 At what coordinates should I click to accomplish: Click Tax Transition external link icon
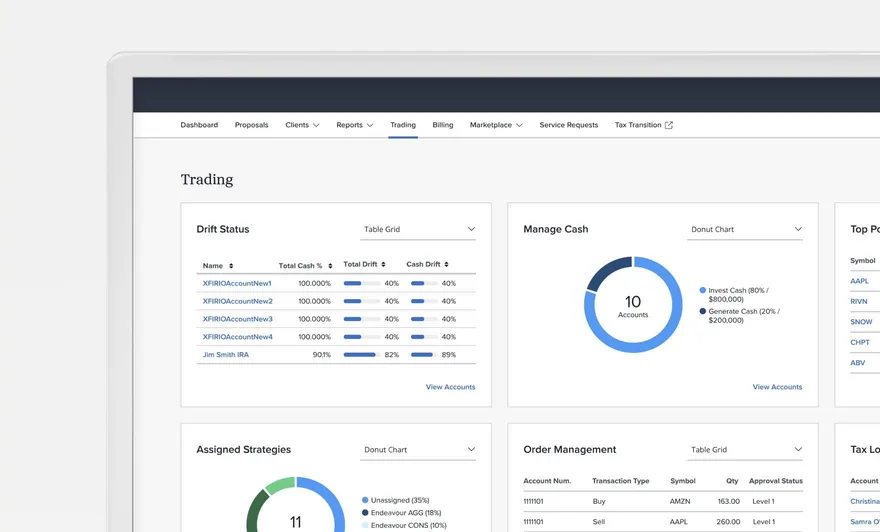668,125
